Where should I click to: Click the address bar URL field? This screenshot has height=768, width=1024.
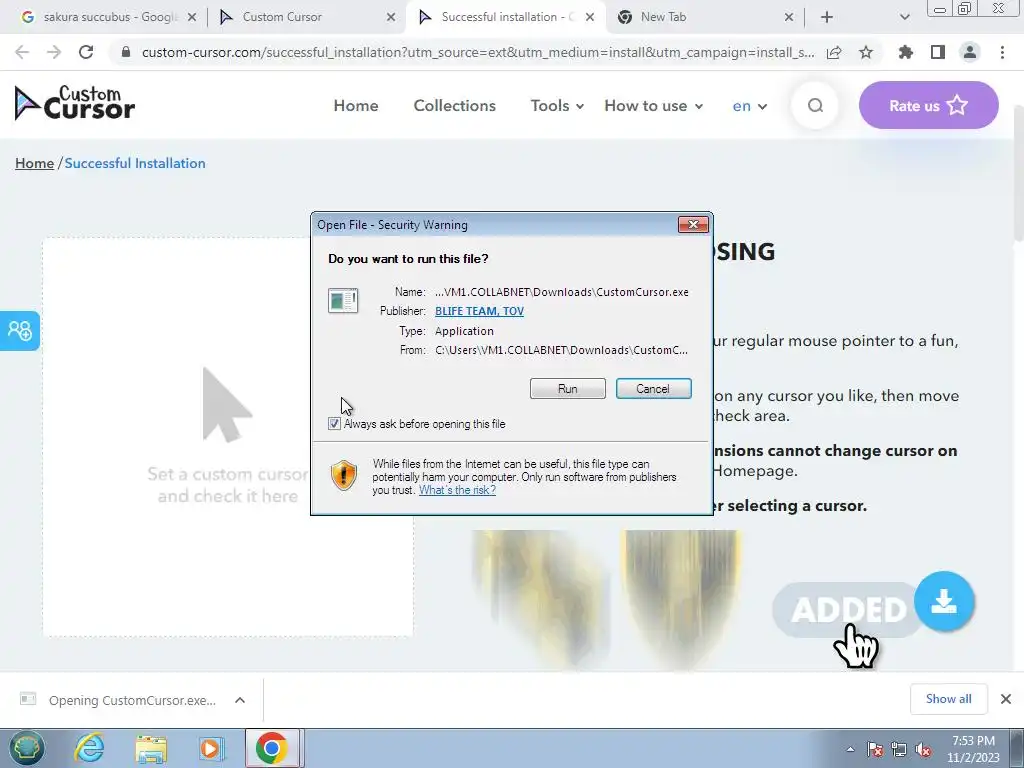[x=477, y=52]
